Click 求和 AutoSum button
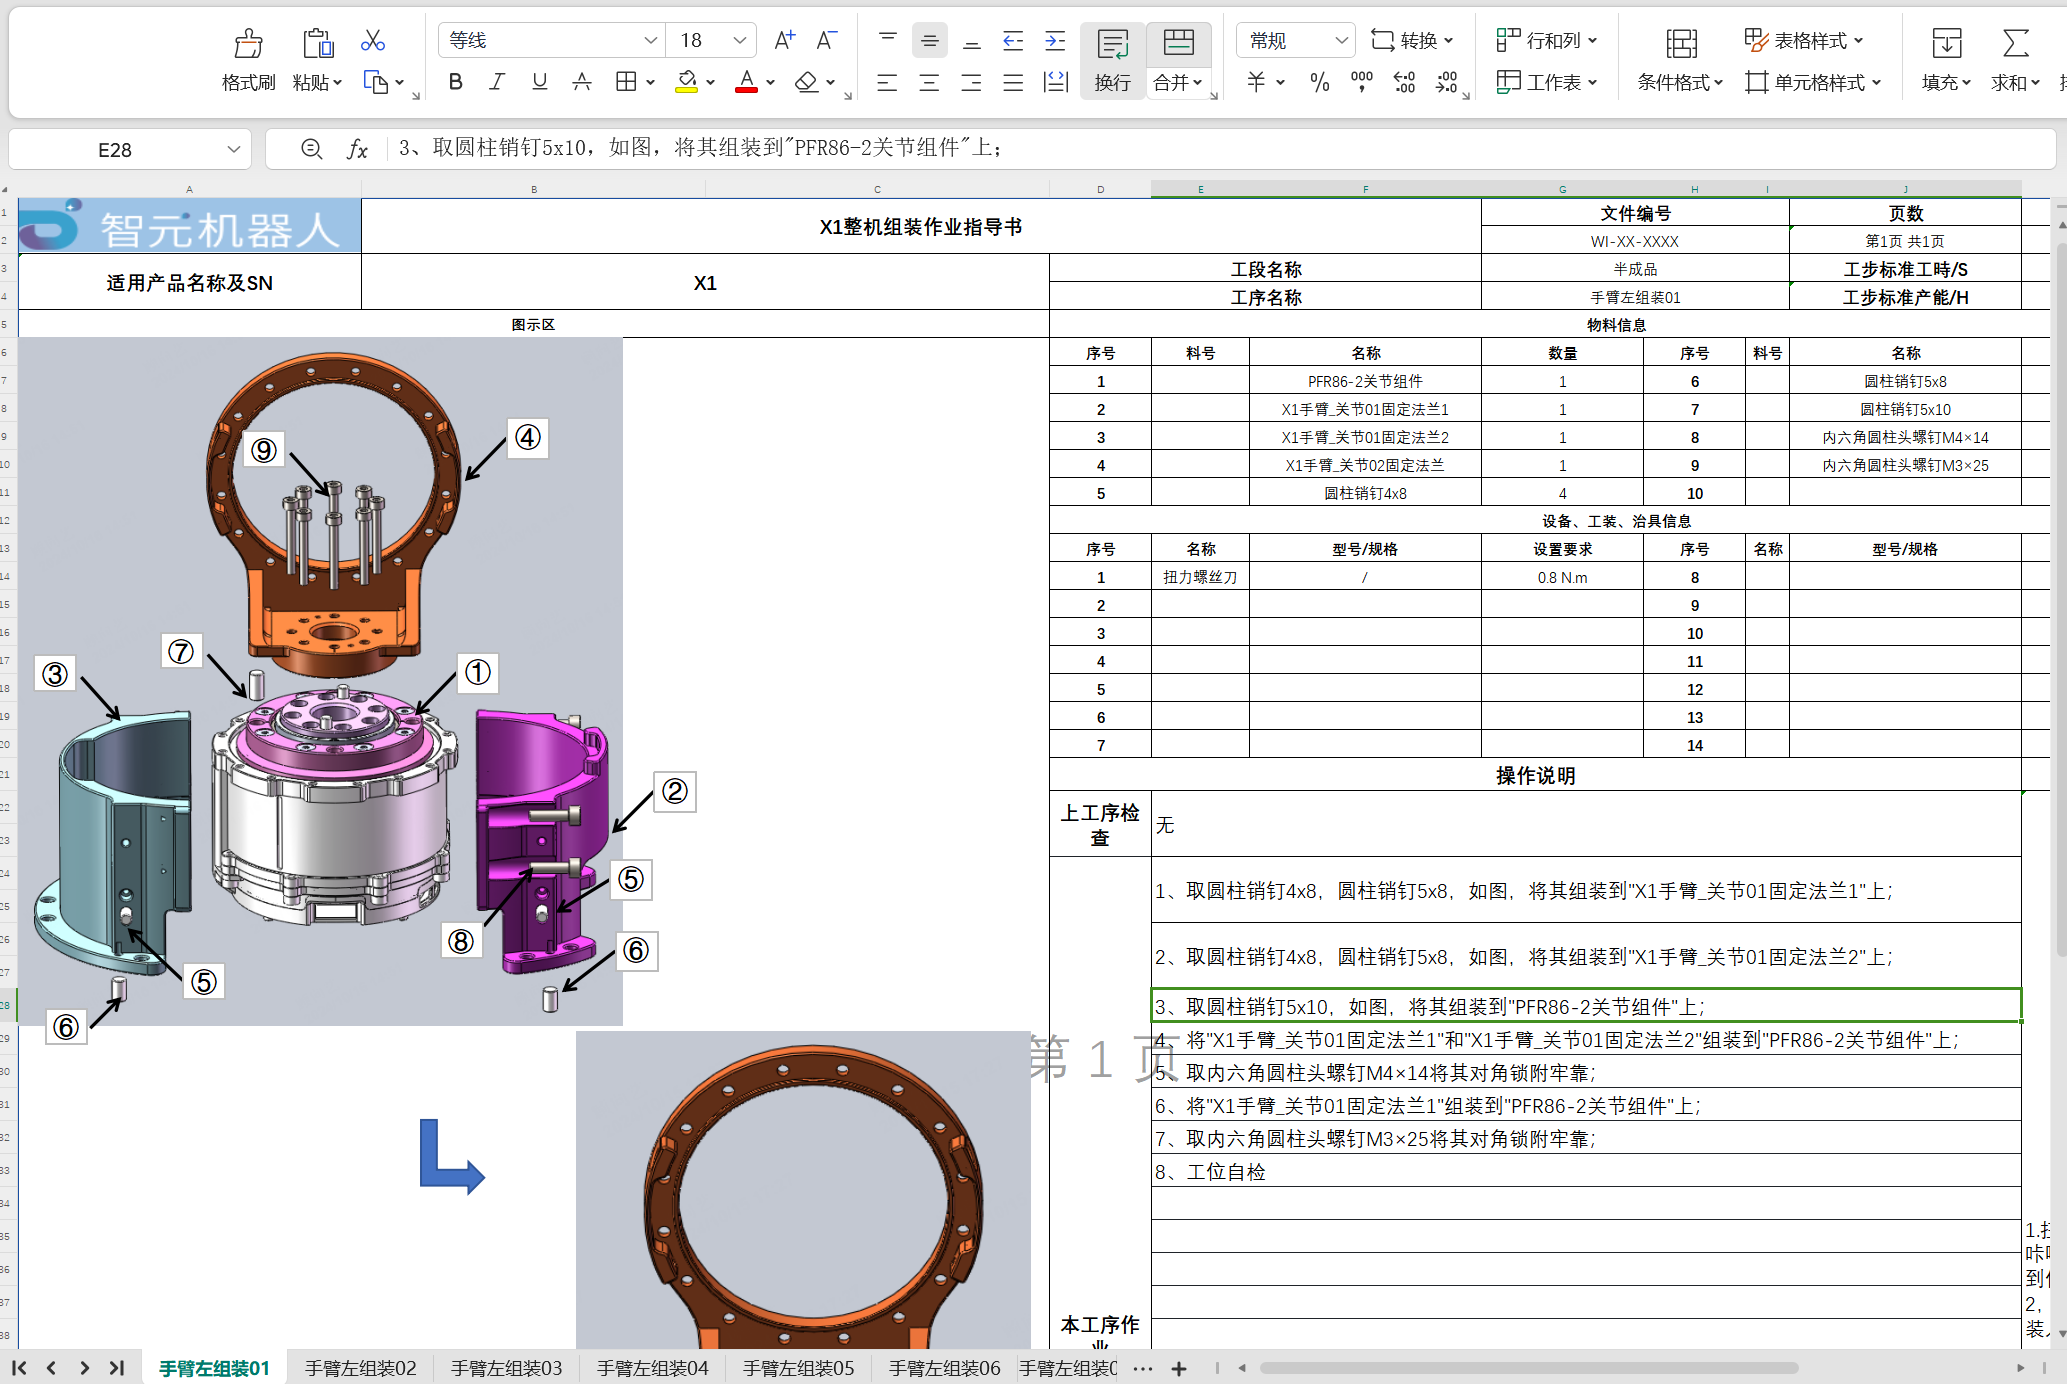The height and width of the screenshot is (1384, 2067). pyautogui.click(x=2015, y=60)
